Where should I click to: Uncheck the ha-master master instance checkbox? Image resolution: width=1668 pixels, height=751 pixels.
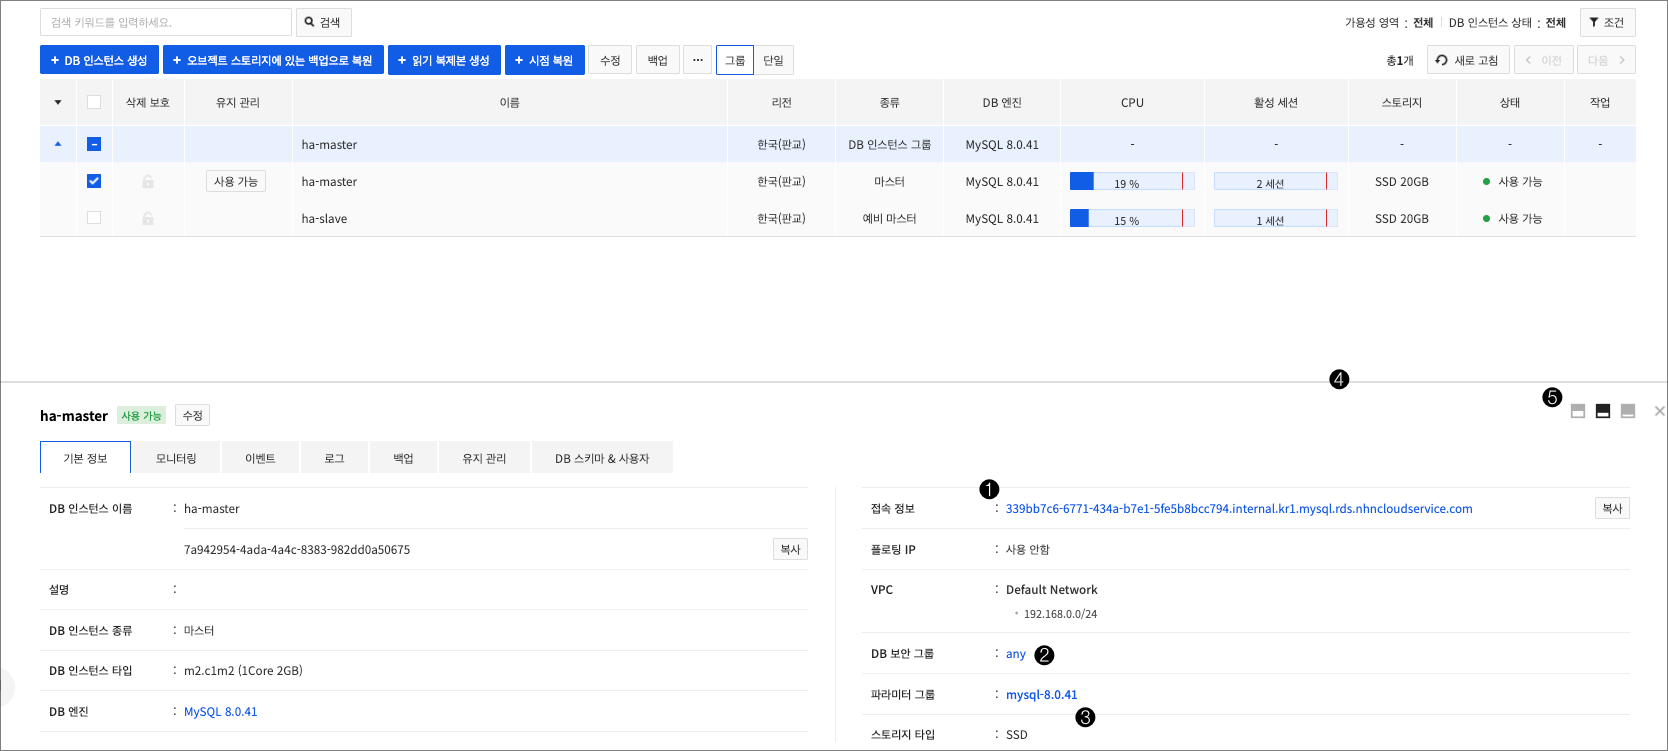[94, 181]
